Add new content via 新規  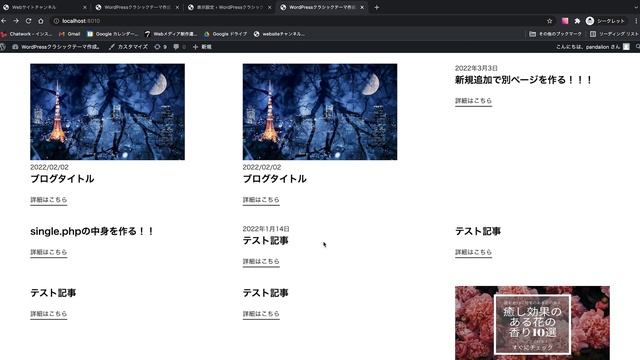(x=202, y=47)
